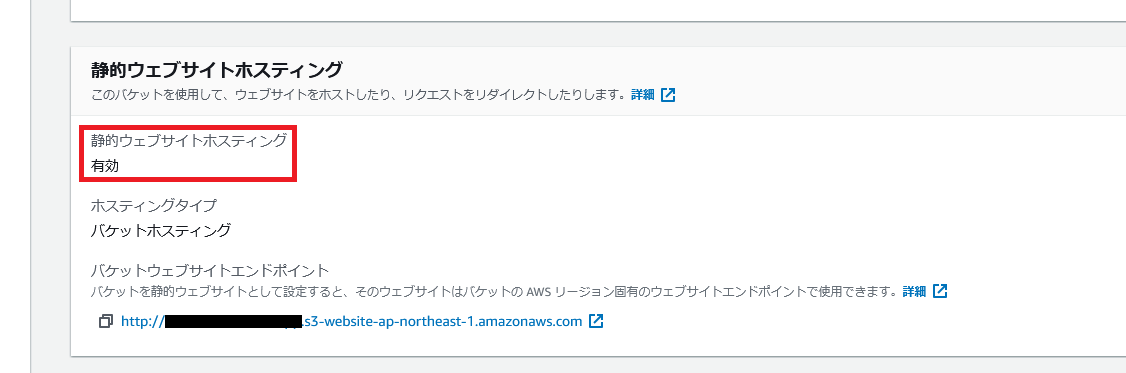Viewport: 1126px width, 373px height.
Task: Click external-link icon after the endpoint URL
Action: coord(596,321)
